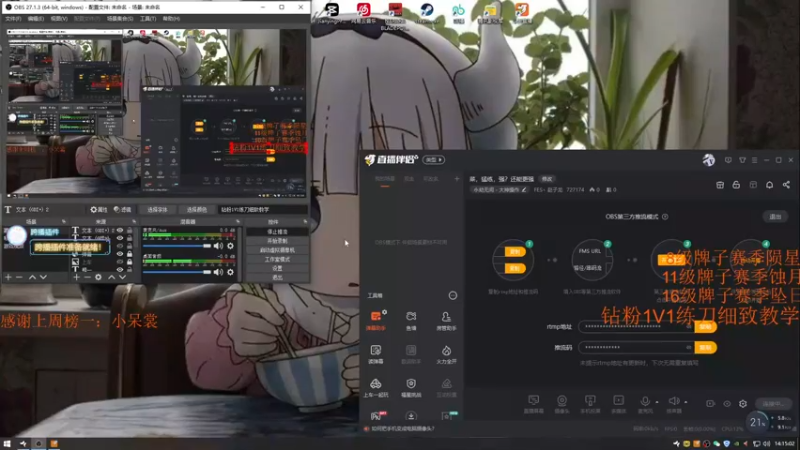This screenshot has height=450, width=800.
Task: Click 修改 button next to stream title
Action: [x=547, y=179]
